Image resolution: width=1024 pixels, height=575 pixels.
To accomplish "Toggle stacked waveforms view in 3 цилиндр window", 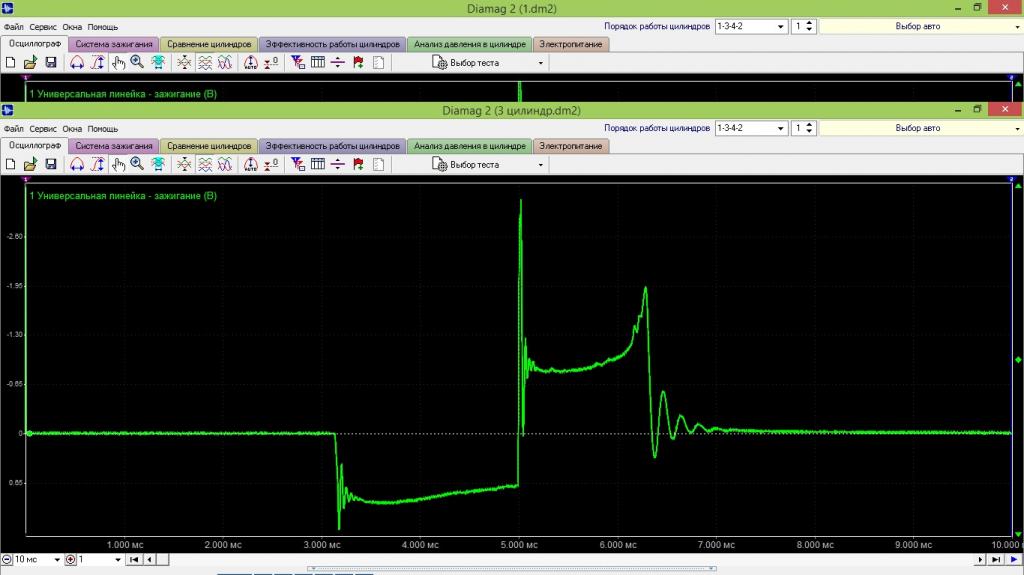I will coord(205,164).
